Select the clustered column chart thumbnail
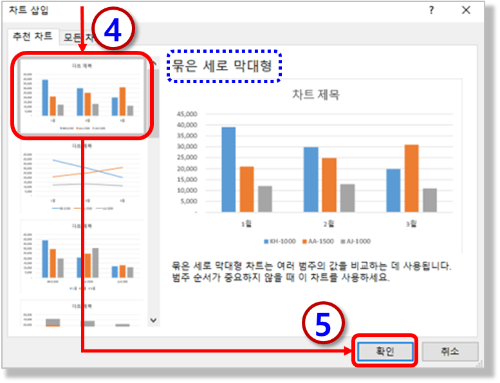Image resolution: width=500 pixels, height=383 pixels. (x=82, y=96)
